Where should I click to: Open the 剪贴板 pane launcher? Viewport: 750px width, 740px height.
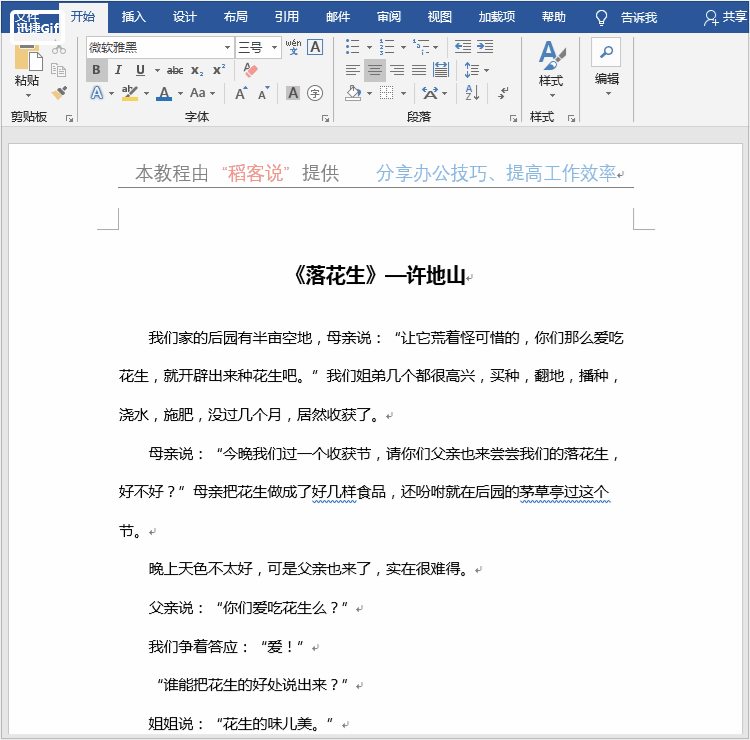[x=69, y=119]
